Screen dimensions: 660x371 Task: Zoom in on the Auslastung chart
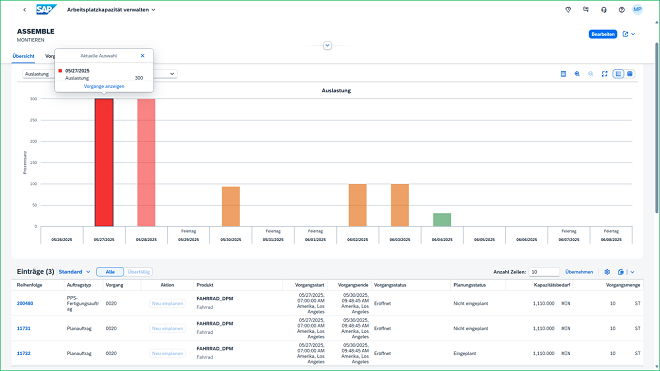click(x=577, y=74)
